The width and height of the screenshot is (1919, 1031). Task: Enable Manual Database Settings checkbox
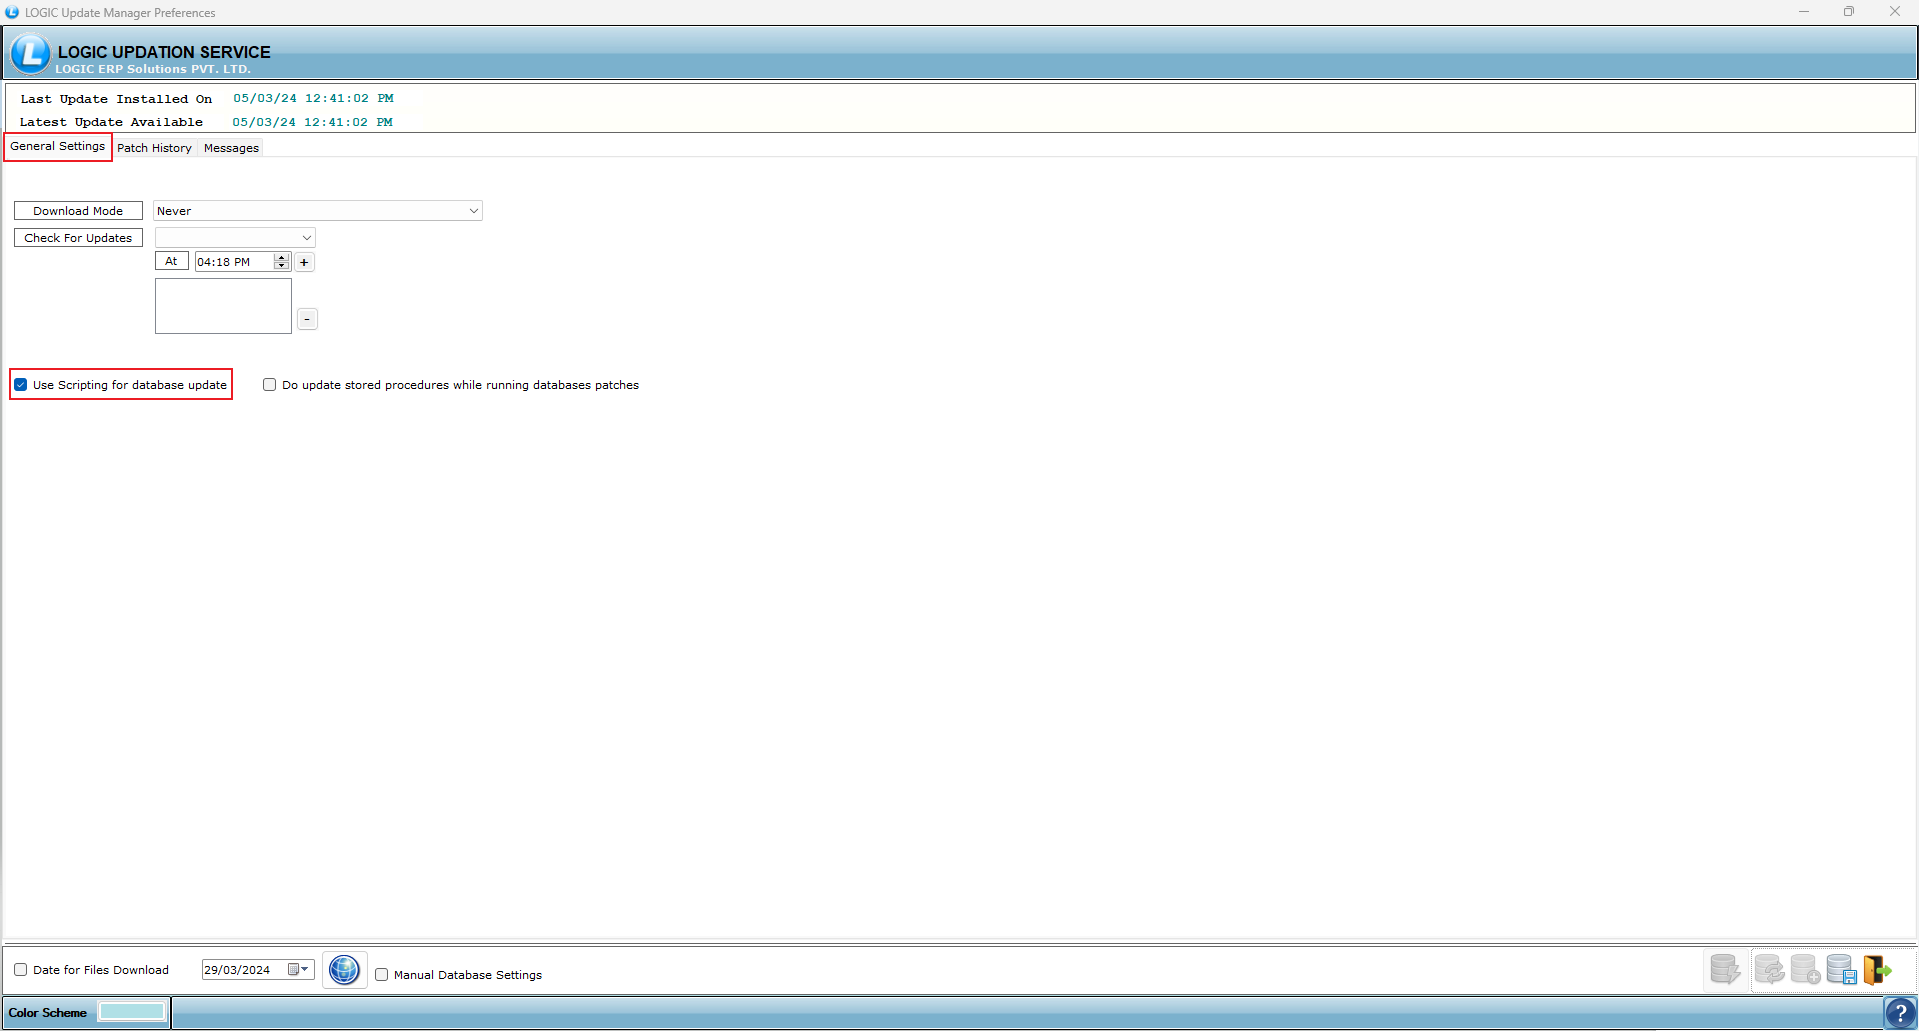[x=382, y=975]
